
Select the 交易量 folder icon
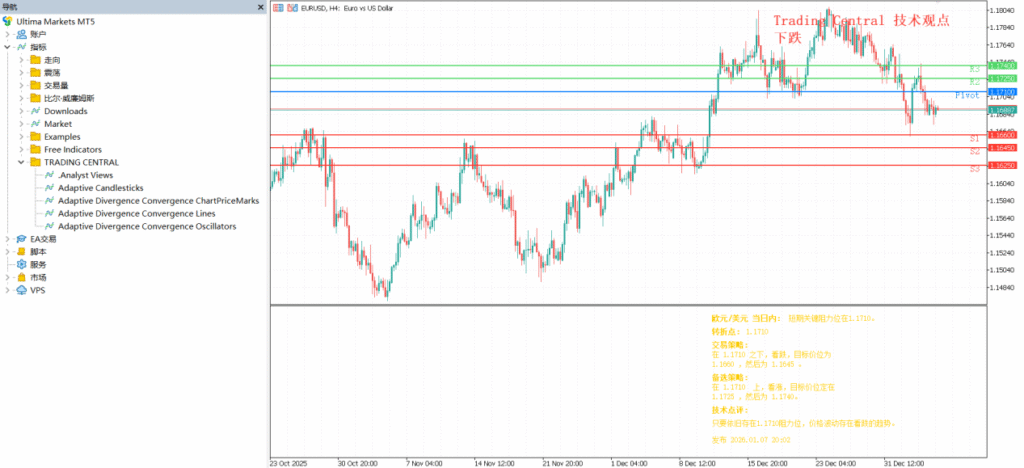35,86
